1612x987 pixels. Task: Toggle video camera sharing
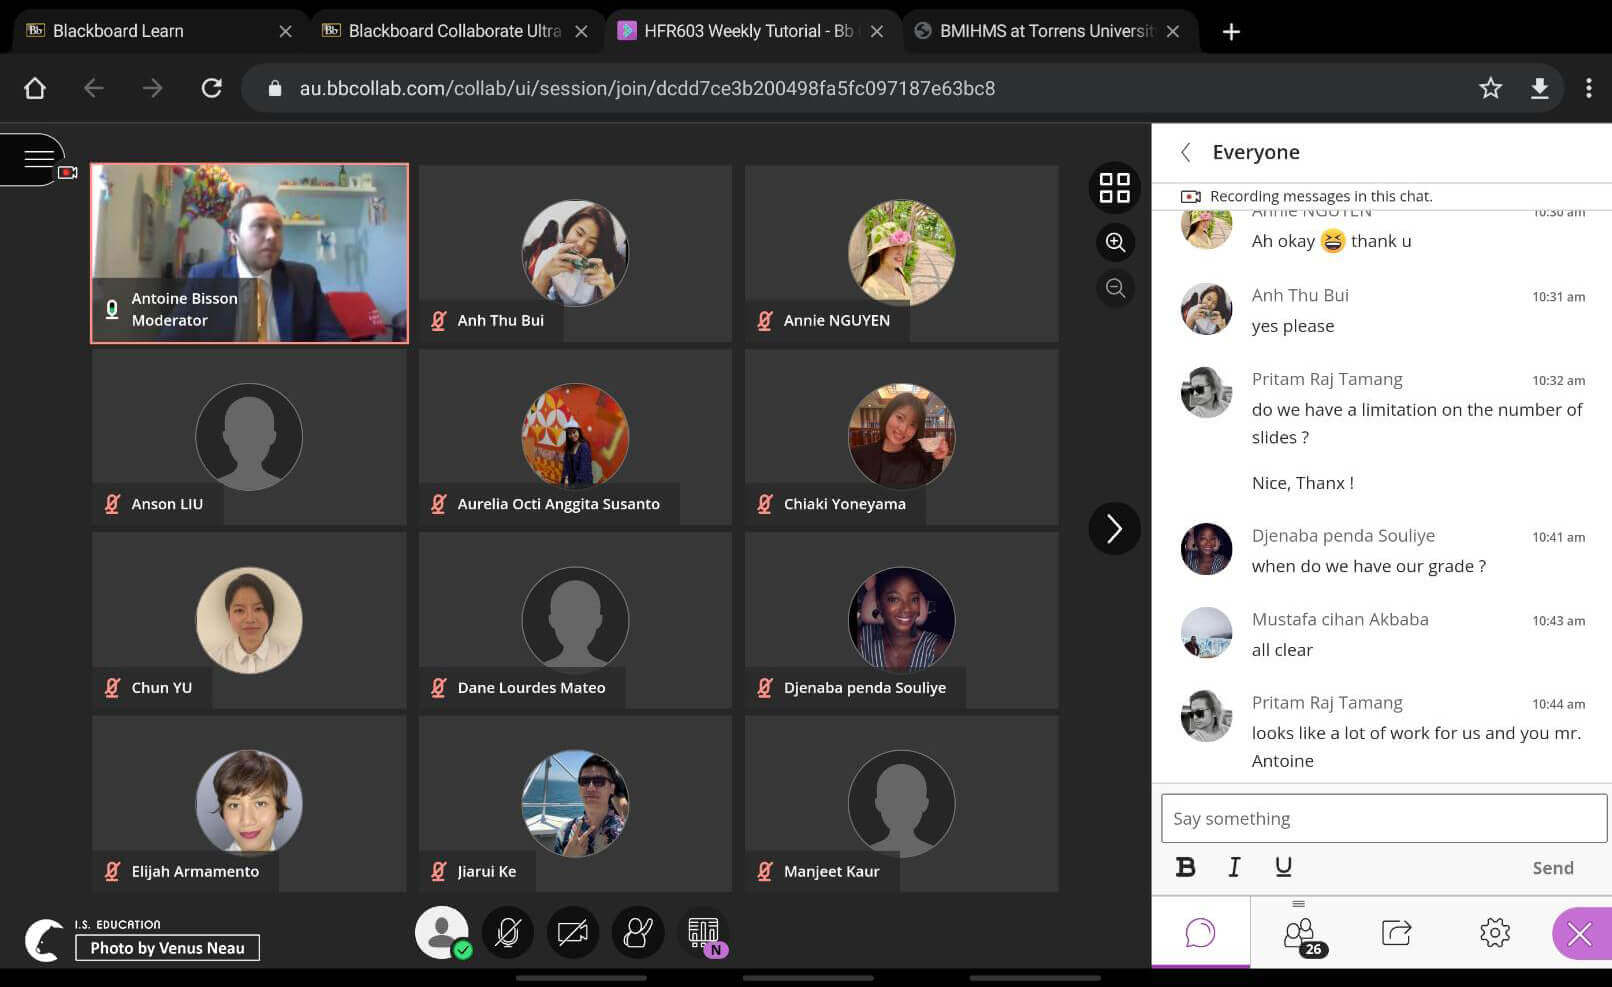573,933
